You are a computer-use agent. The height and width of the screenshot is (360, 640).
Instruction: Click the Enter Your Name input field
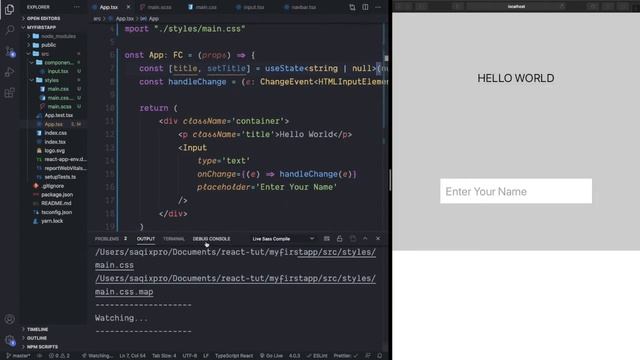click(516, 191)
